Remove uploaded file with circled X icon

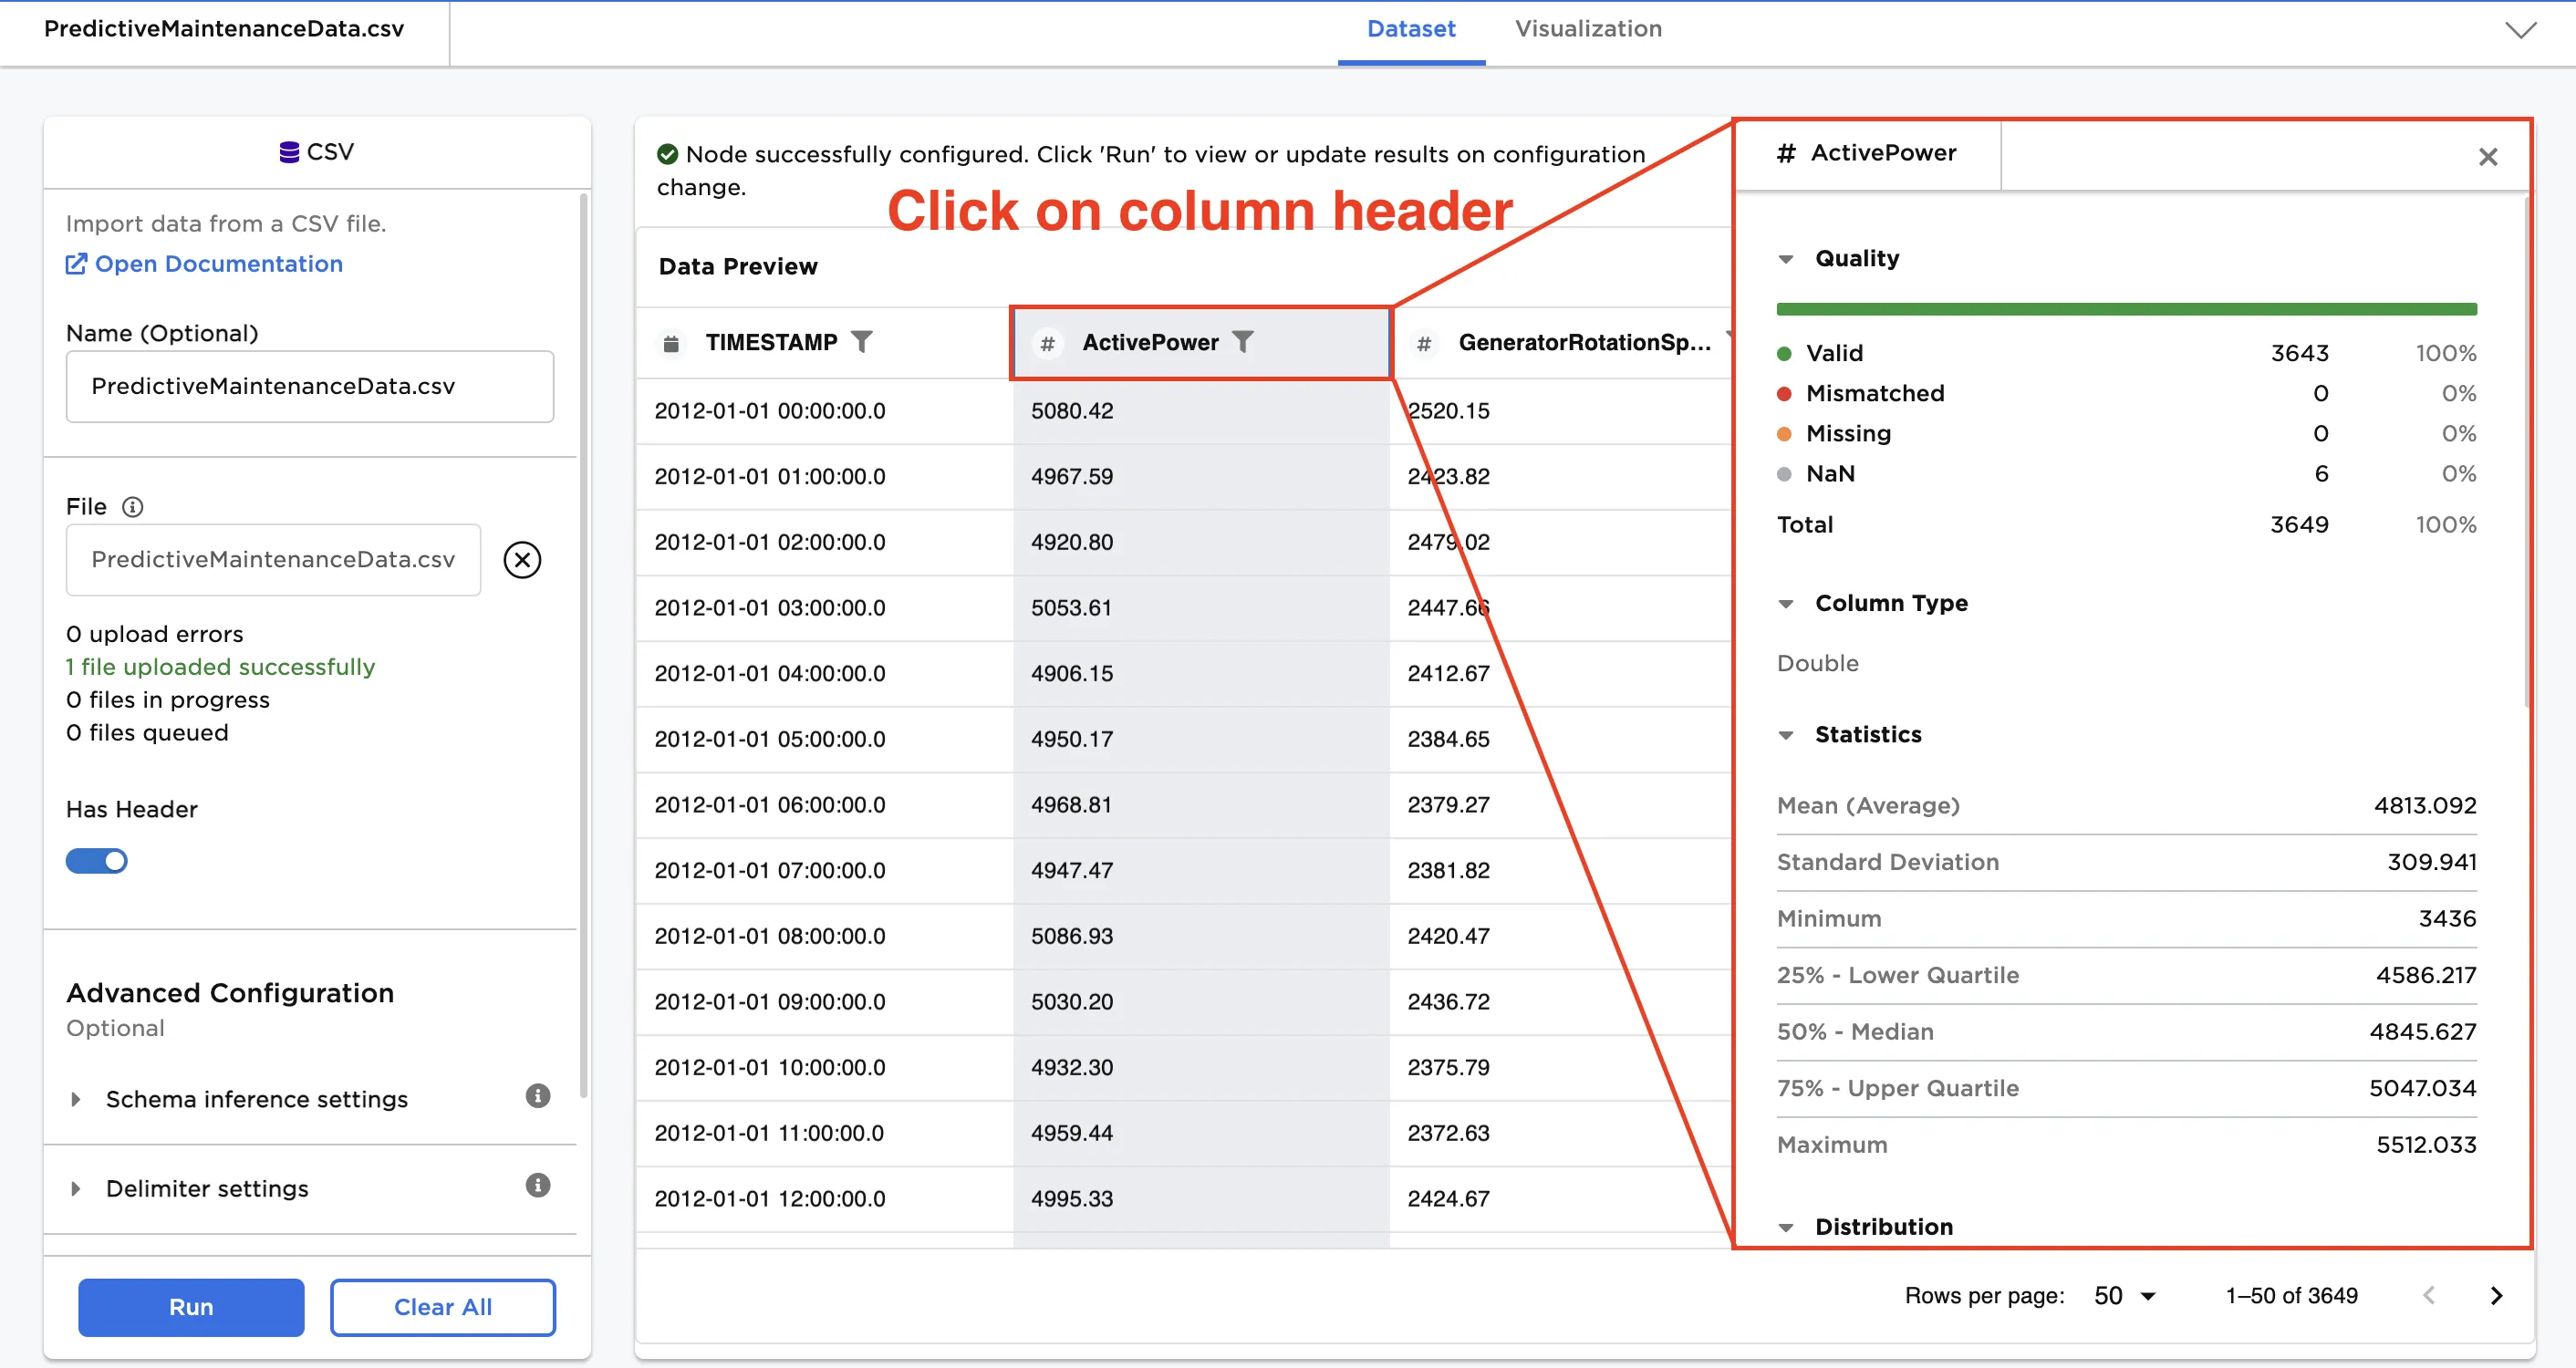[x=521, y=560]
